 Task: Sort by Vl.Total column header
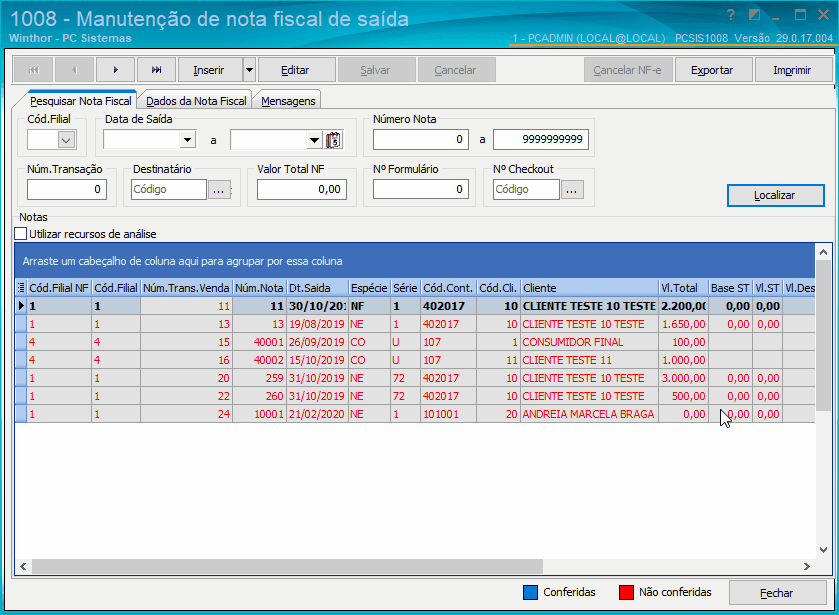coord(683,288)
